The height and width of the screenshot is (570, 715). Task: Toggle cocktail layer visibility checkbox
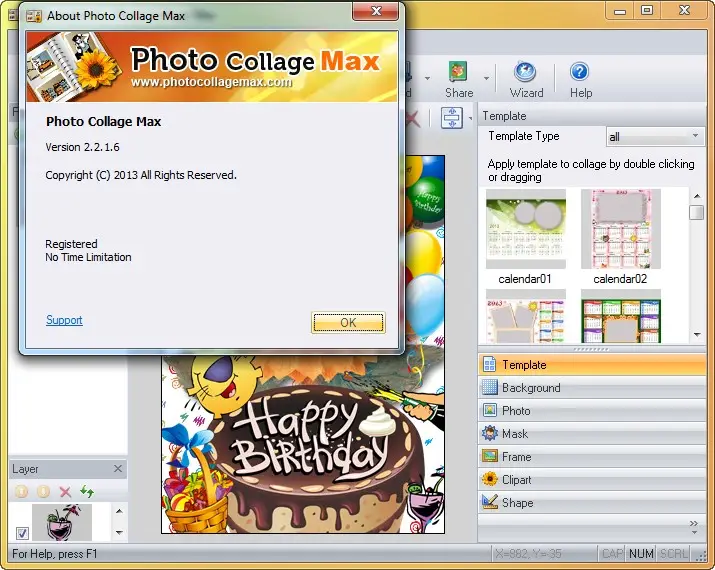click(x=22, y=532)
